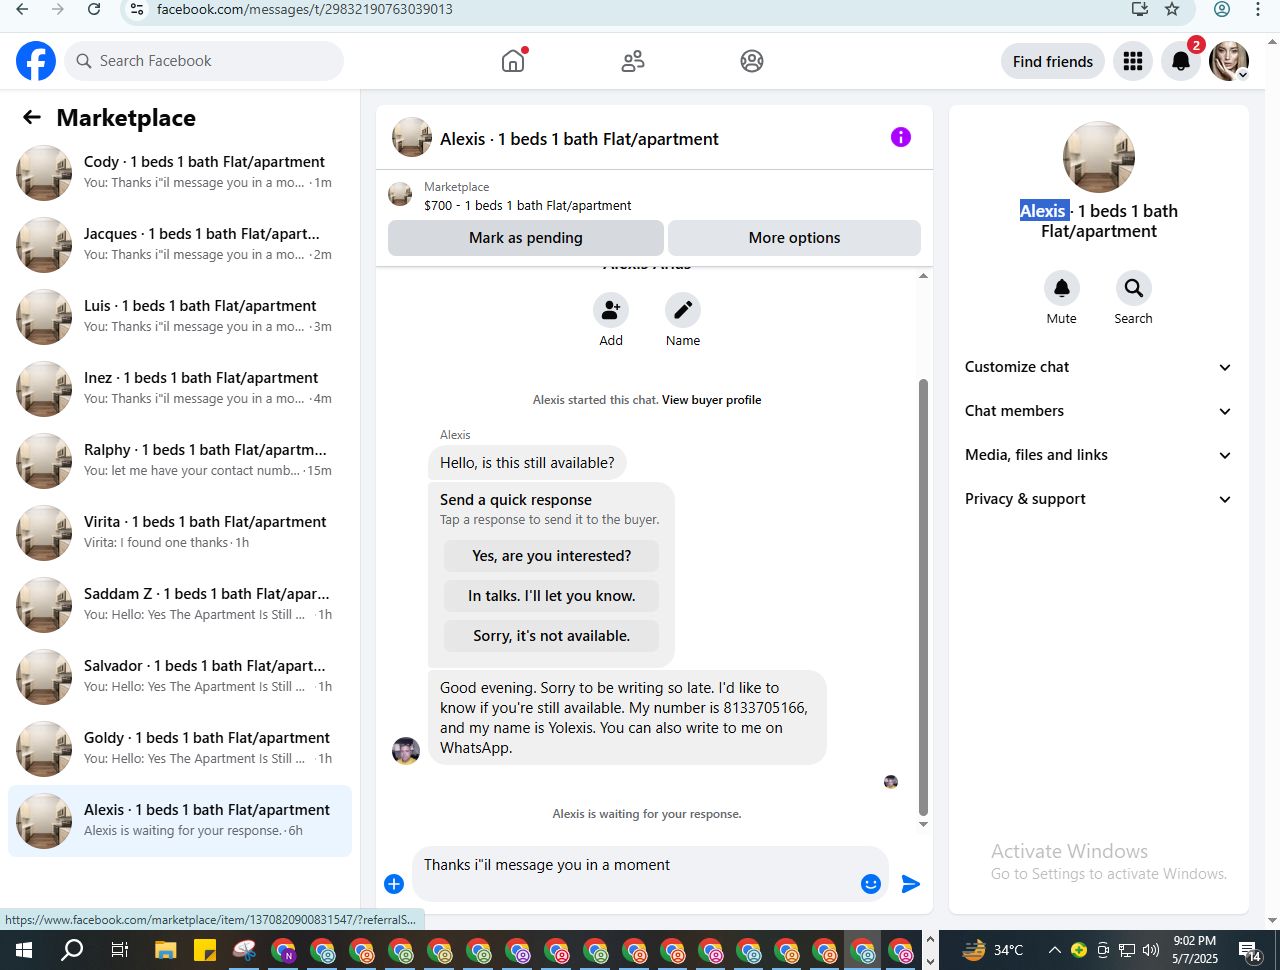Open Windows Task View icon
1280x970 pixels.
[119, 950]
